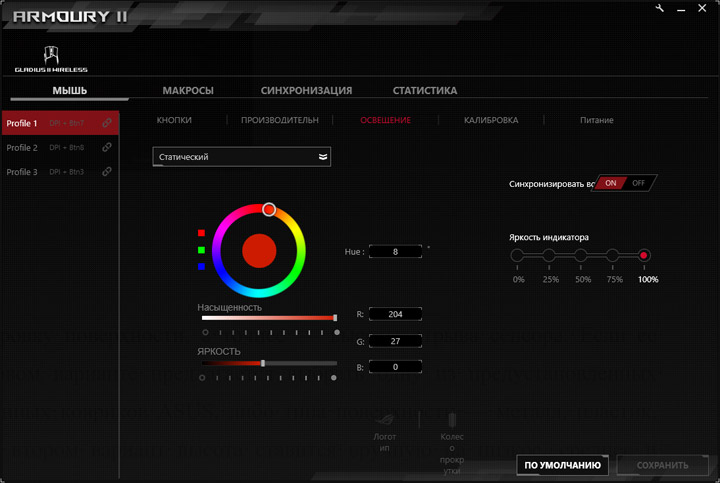
Task: Switch to the СИНХРОНИЗАЦИЯ main tab
Action: (x=306, y=90)
